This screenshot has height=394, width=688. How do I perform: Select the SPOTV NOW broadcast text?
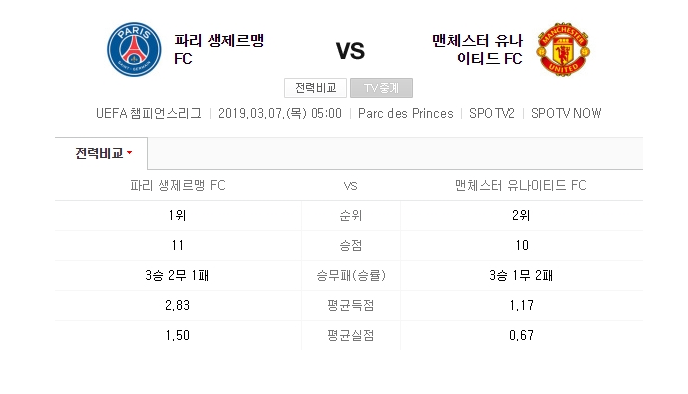point(566,114)
